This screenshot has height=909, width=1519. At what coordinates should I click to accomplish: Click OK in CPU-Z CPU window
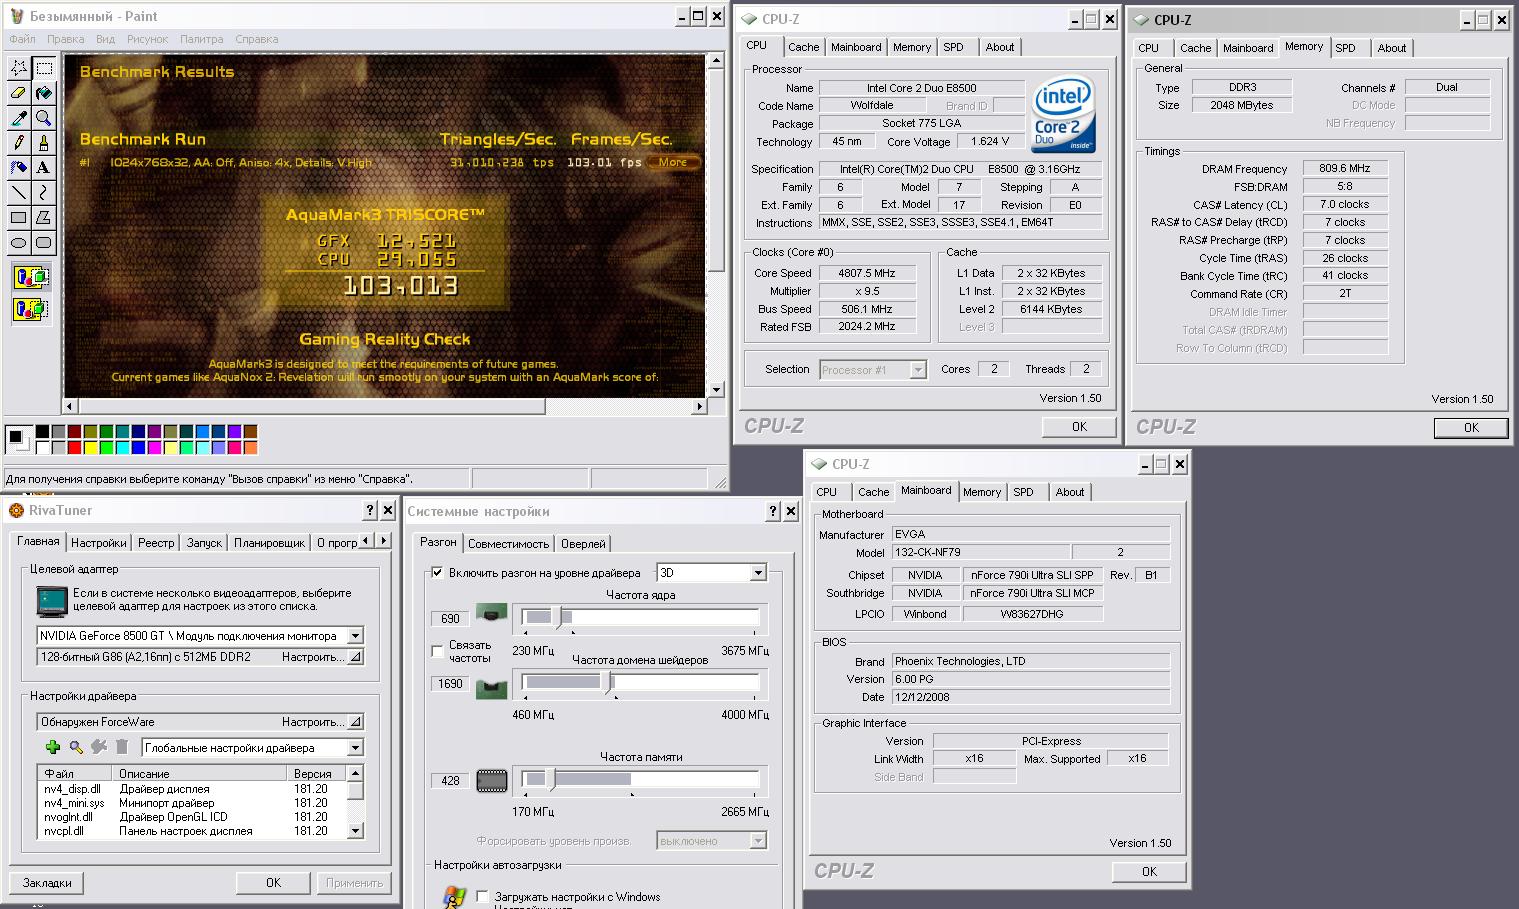(x=1079, y=427)
